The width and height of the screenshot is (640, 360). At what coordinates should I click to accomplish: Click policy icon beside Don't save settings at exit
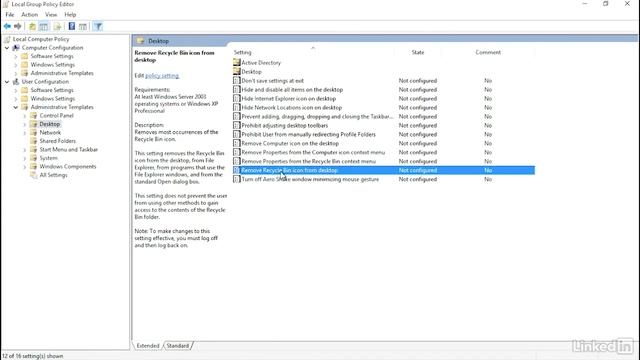pos(236,81)
